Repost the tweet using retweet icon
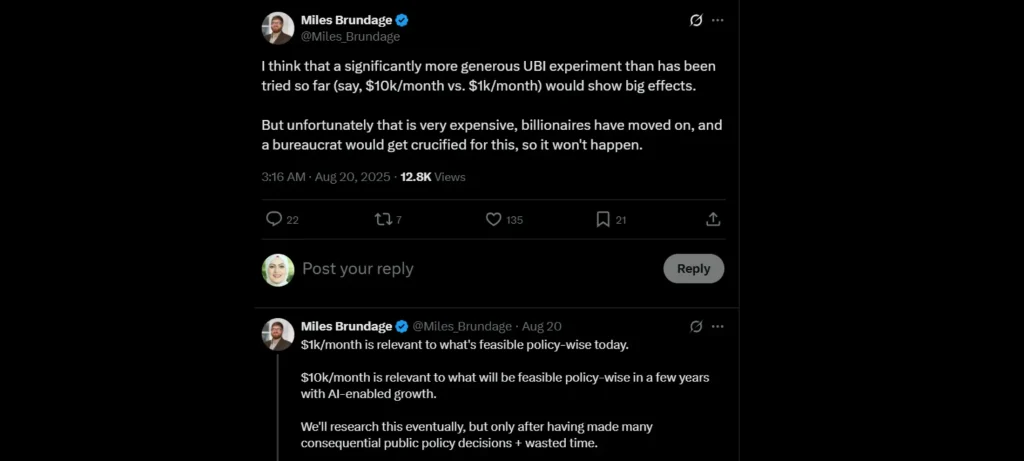Image resolution: width=1024 pixels, height=461 pixels. pos(383,219)
